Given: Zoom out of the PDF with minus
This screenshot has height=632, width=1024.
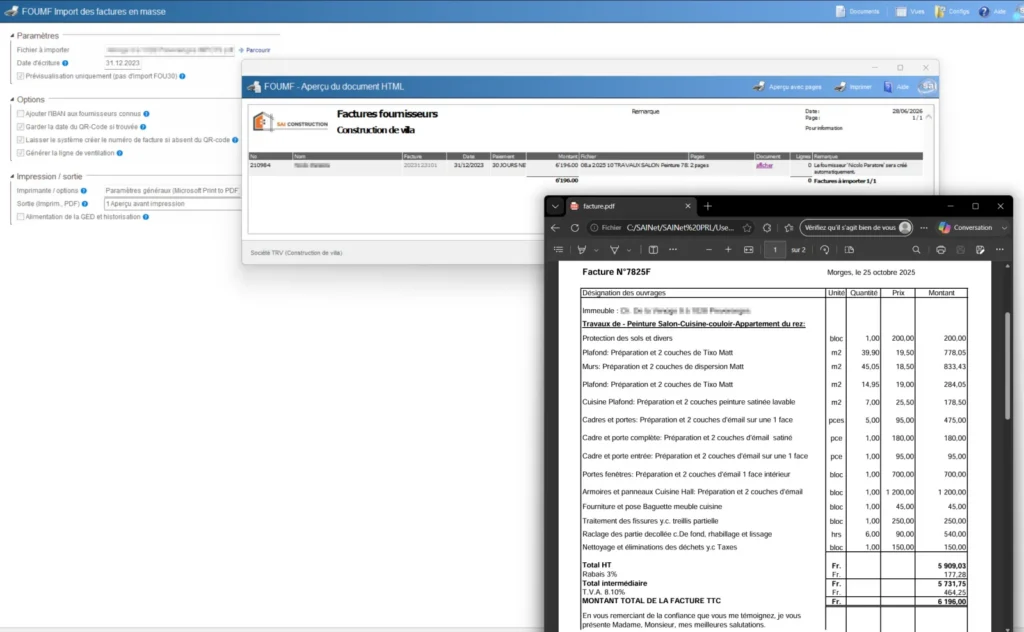Looking at the screenshot, I should point(709,249).
